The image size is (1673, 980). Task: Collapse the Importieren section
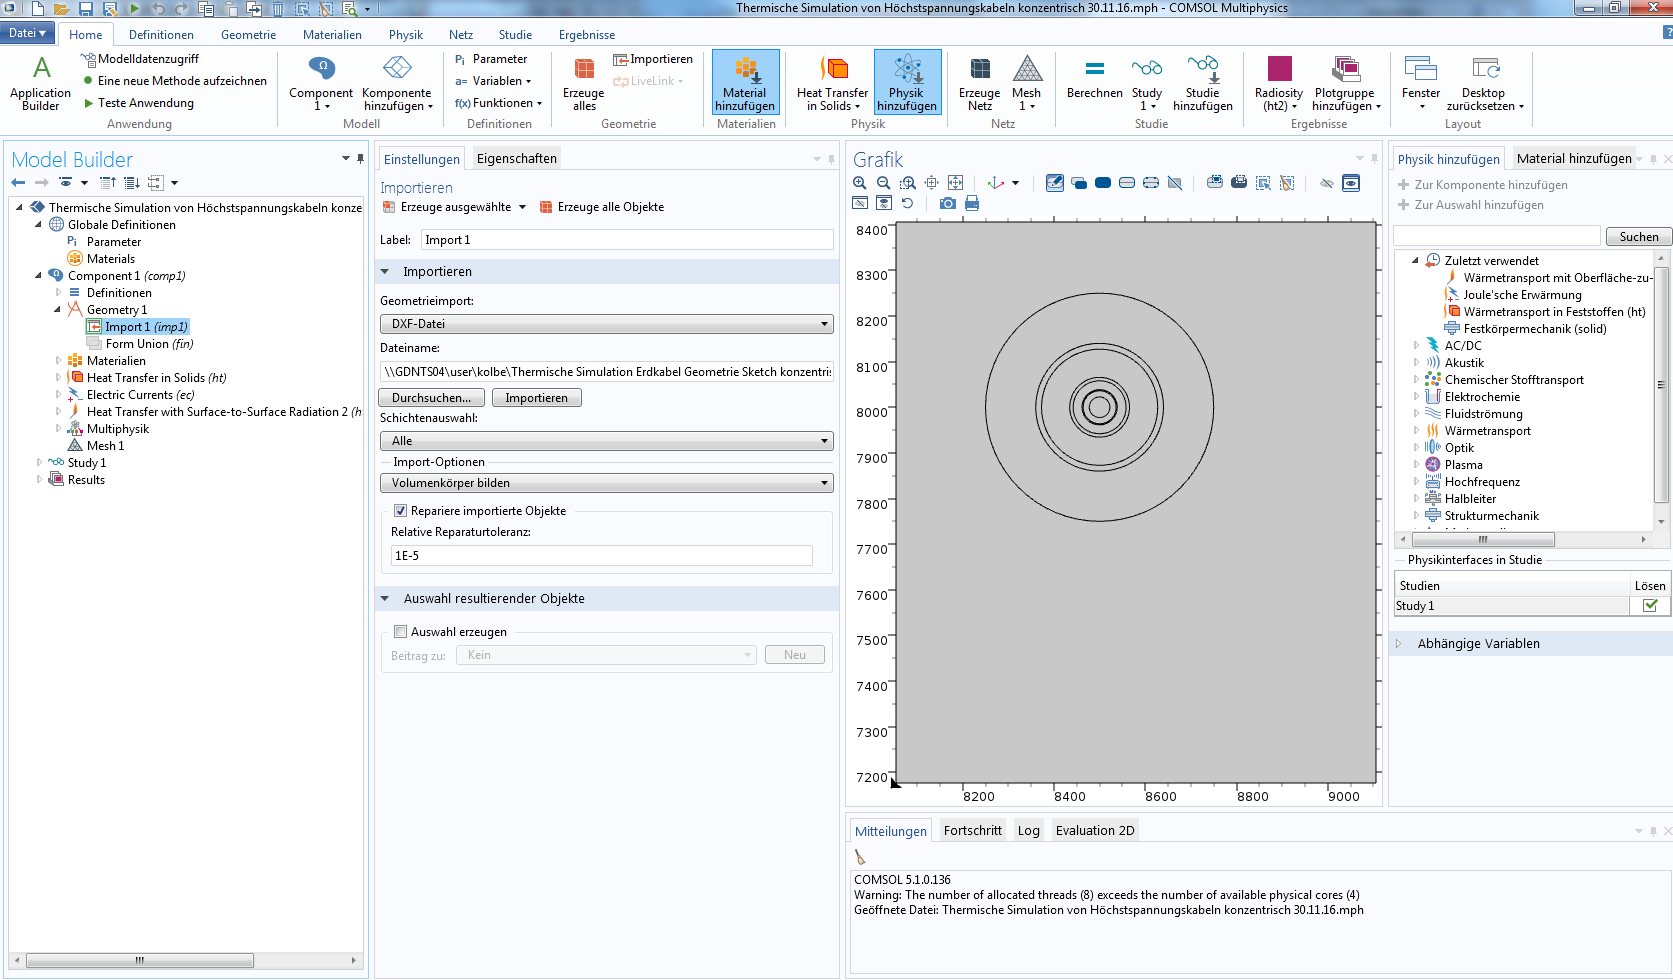385,272
